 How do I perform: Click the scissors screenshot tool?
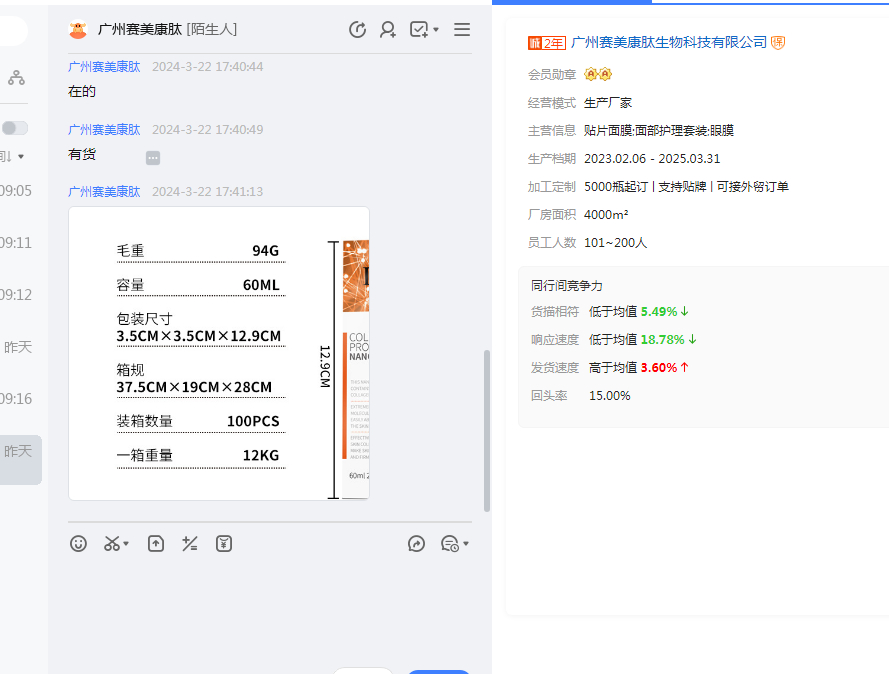[x=112, y=543]
